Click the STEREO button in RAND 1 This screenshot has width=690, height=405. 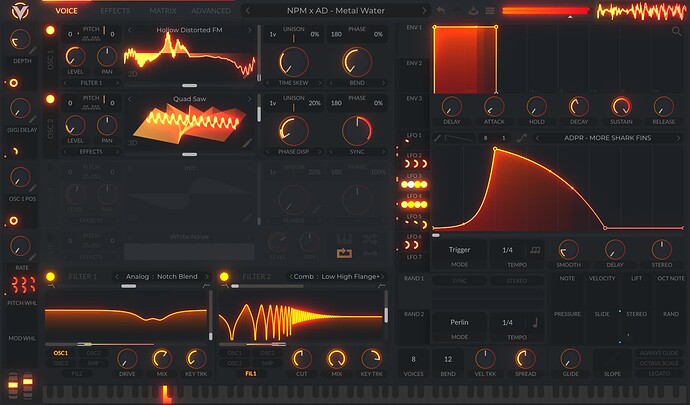517,281
